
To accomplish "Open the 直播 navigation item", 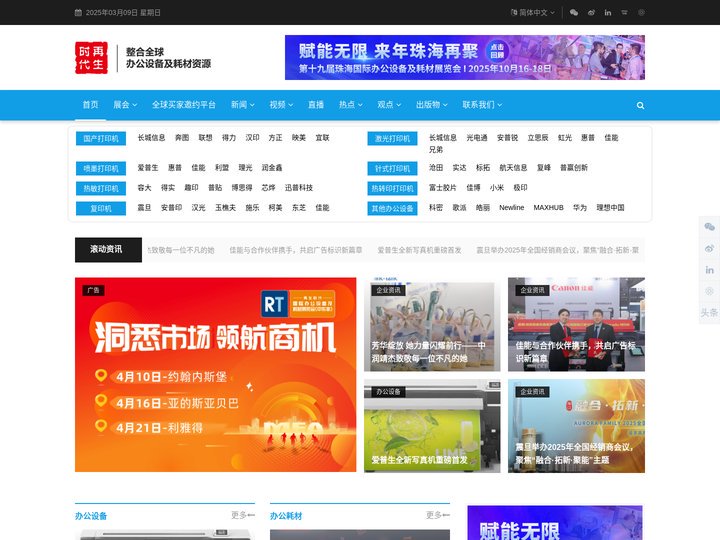I will point(316,105).
